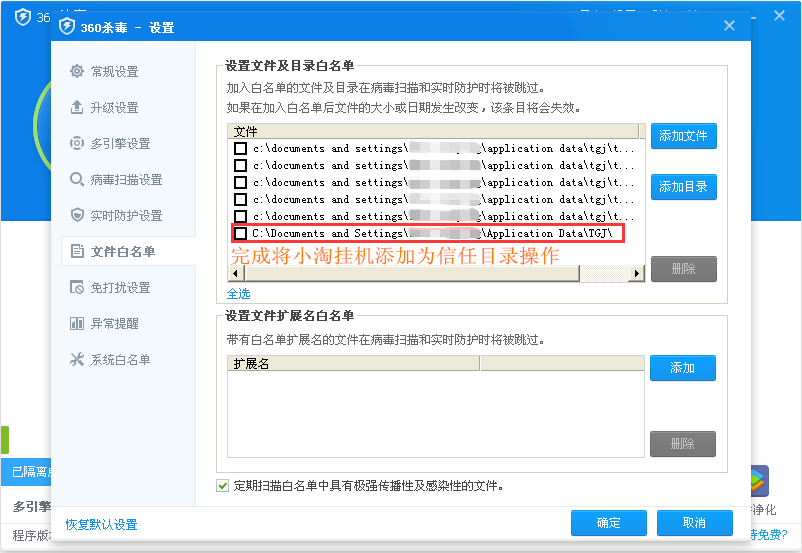
Task: Open the 系统白名单 tools icon
Action: click(x=77, y=359)
